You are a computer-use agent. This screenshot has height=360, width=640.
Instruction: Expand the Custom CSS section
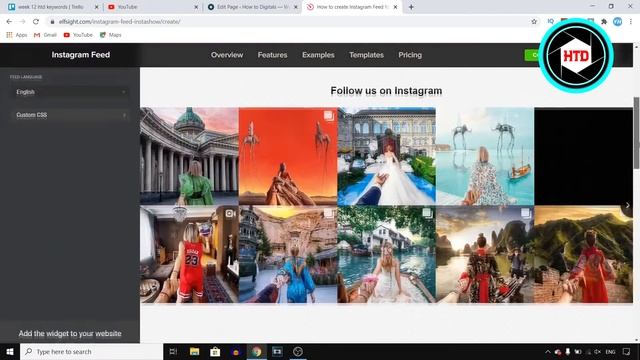pos(70,115)
